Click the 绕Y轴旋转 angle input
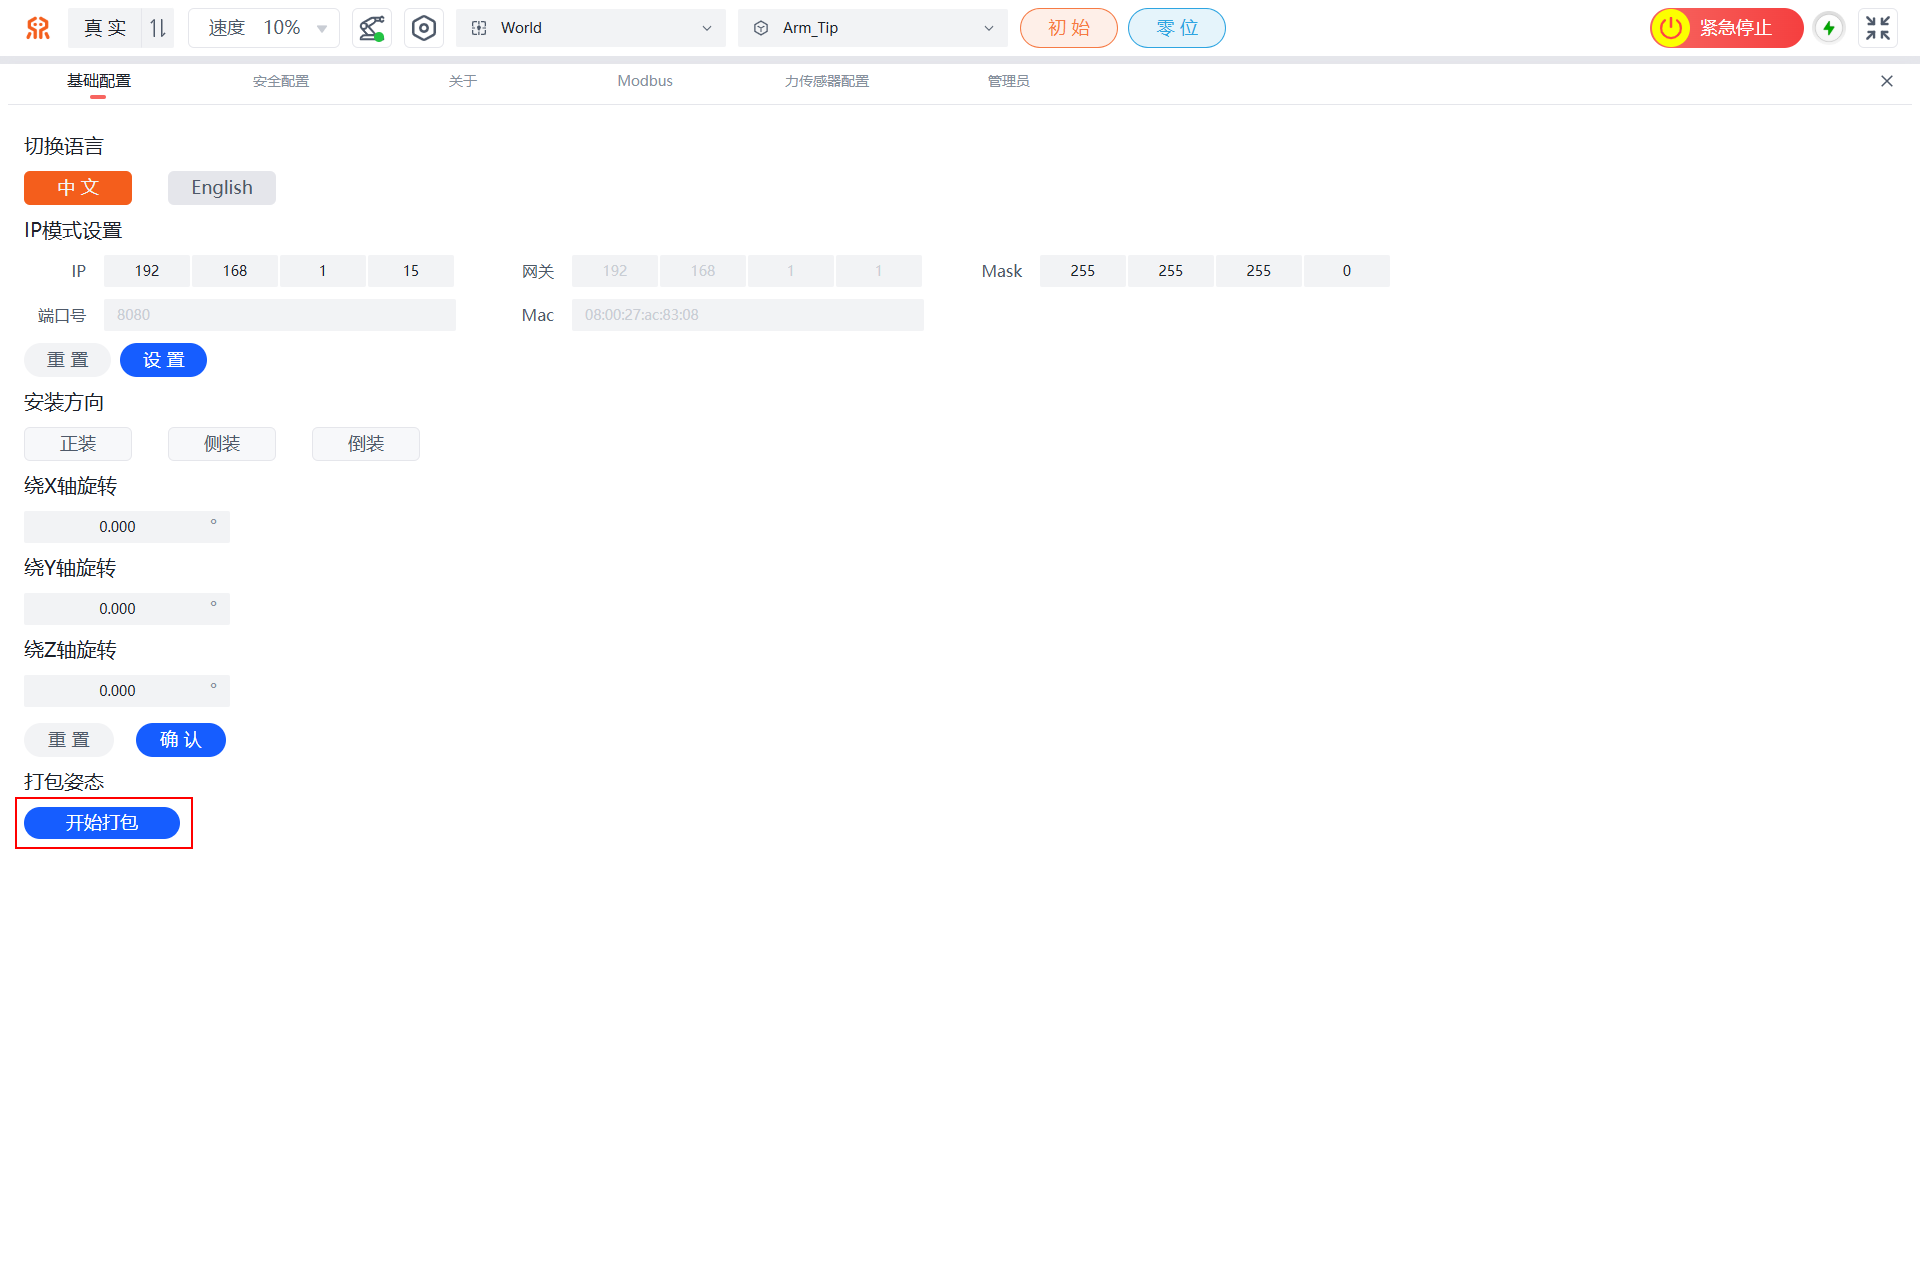The image size is (1920, 1280). [127, 609]
